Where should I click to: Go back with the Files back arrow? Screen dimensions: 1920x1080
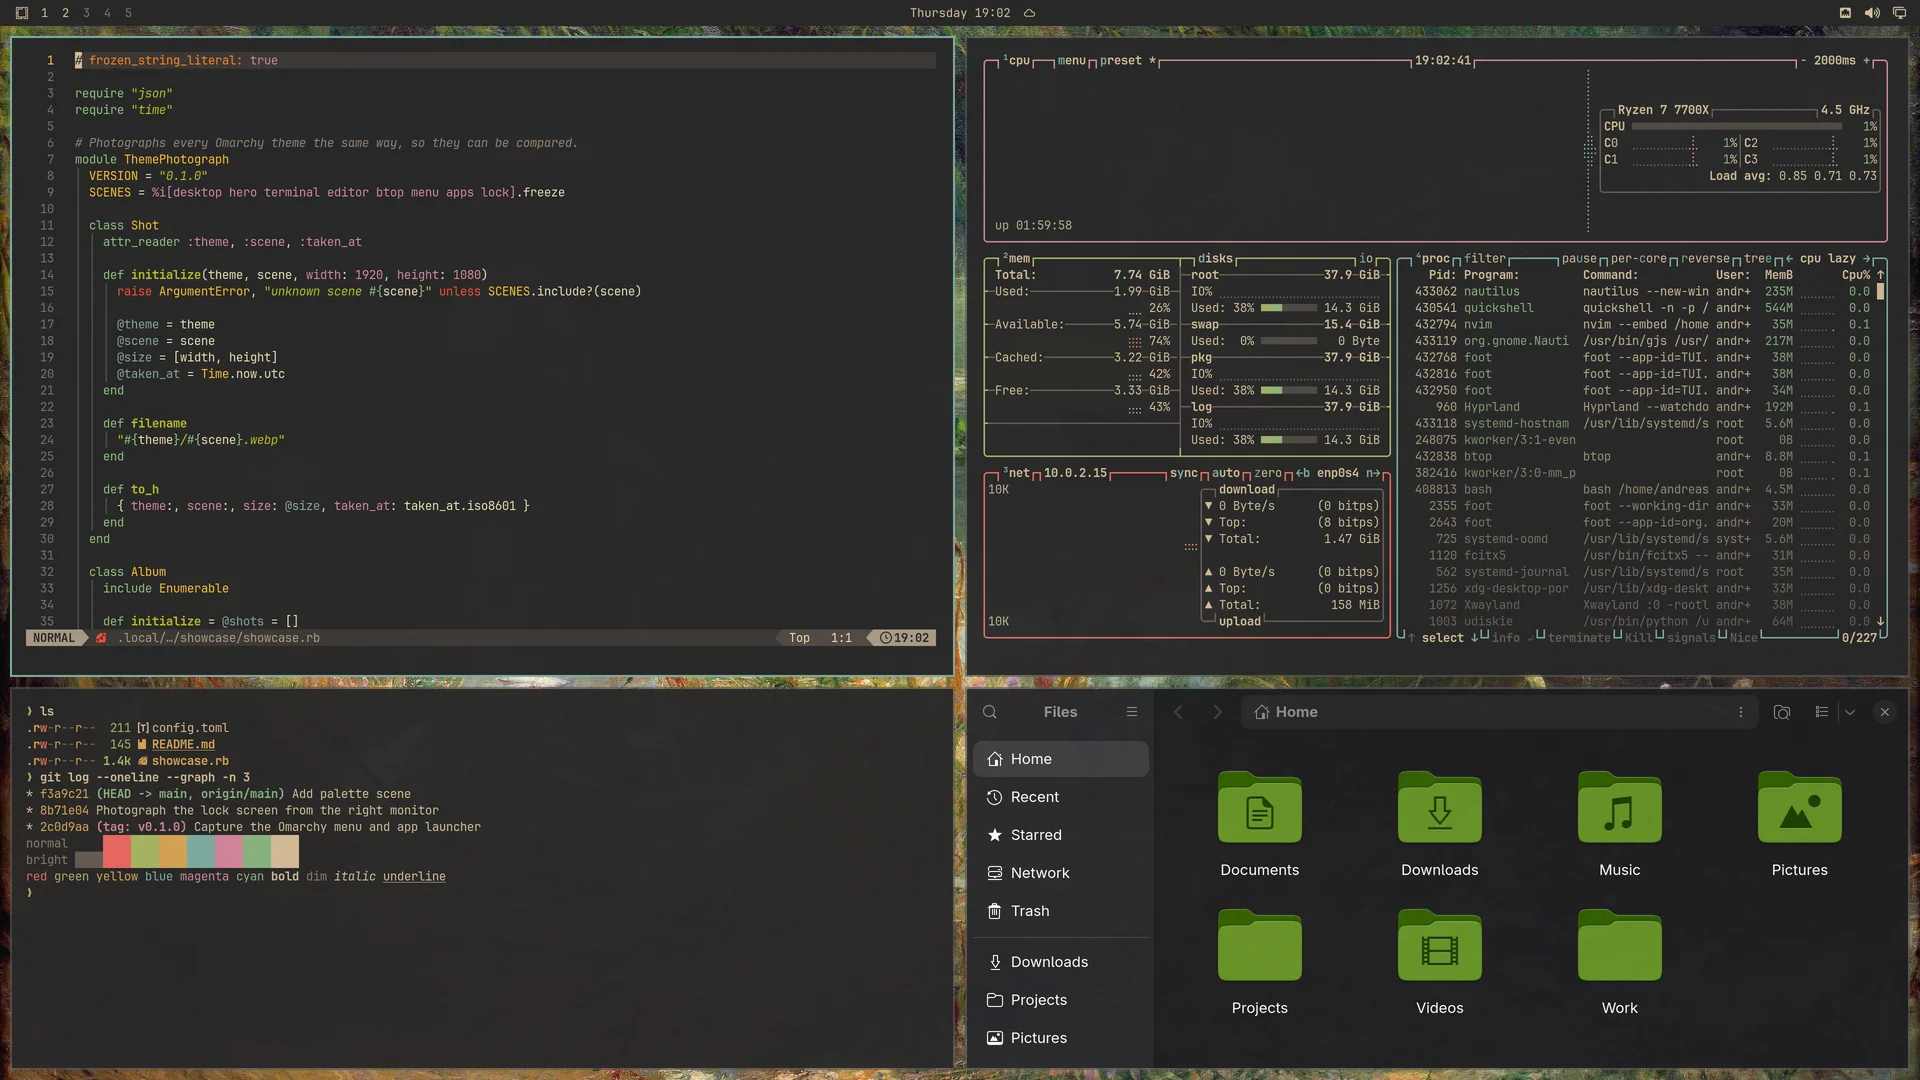point(1178,712)
